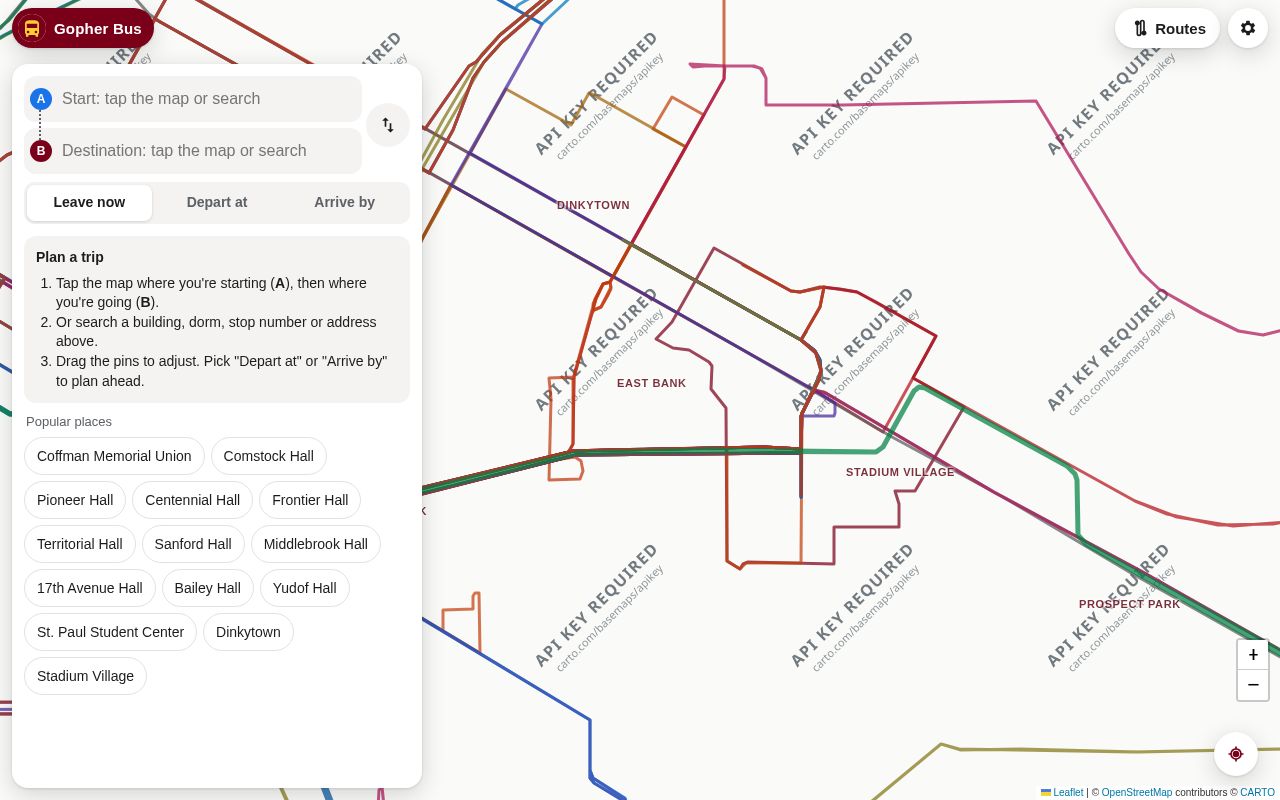The height and width of the screenshot is (800, 1280).
Task: Choose Dinkytown popular place chip
Action: pos(248,632)
